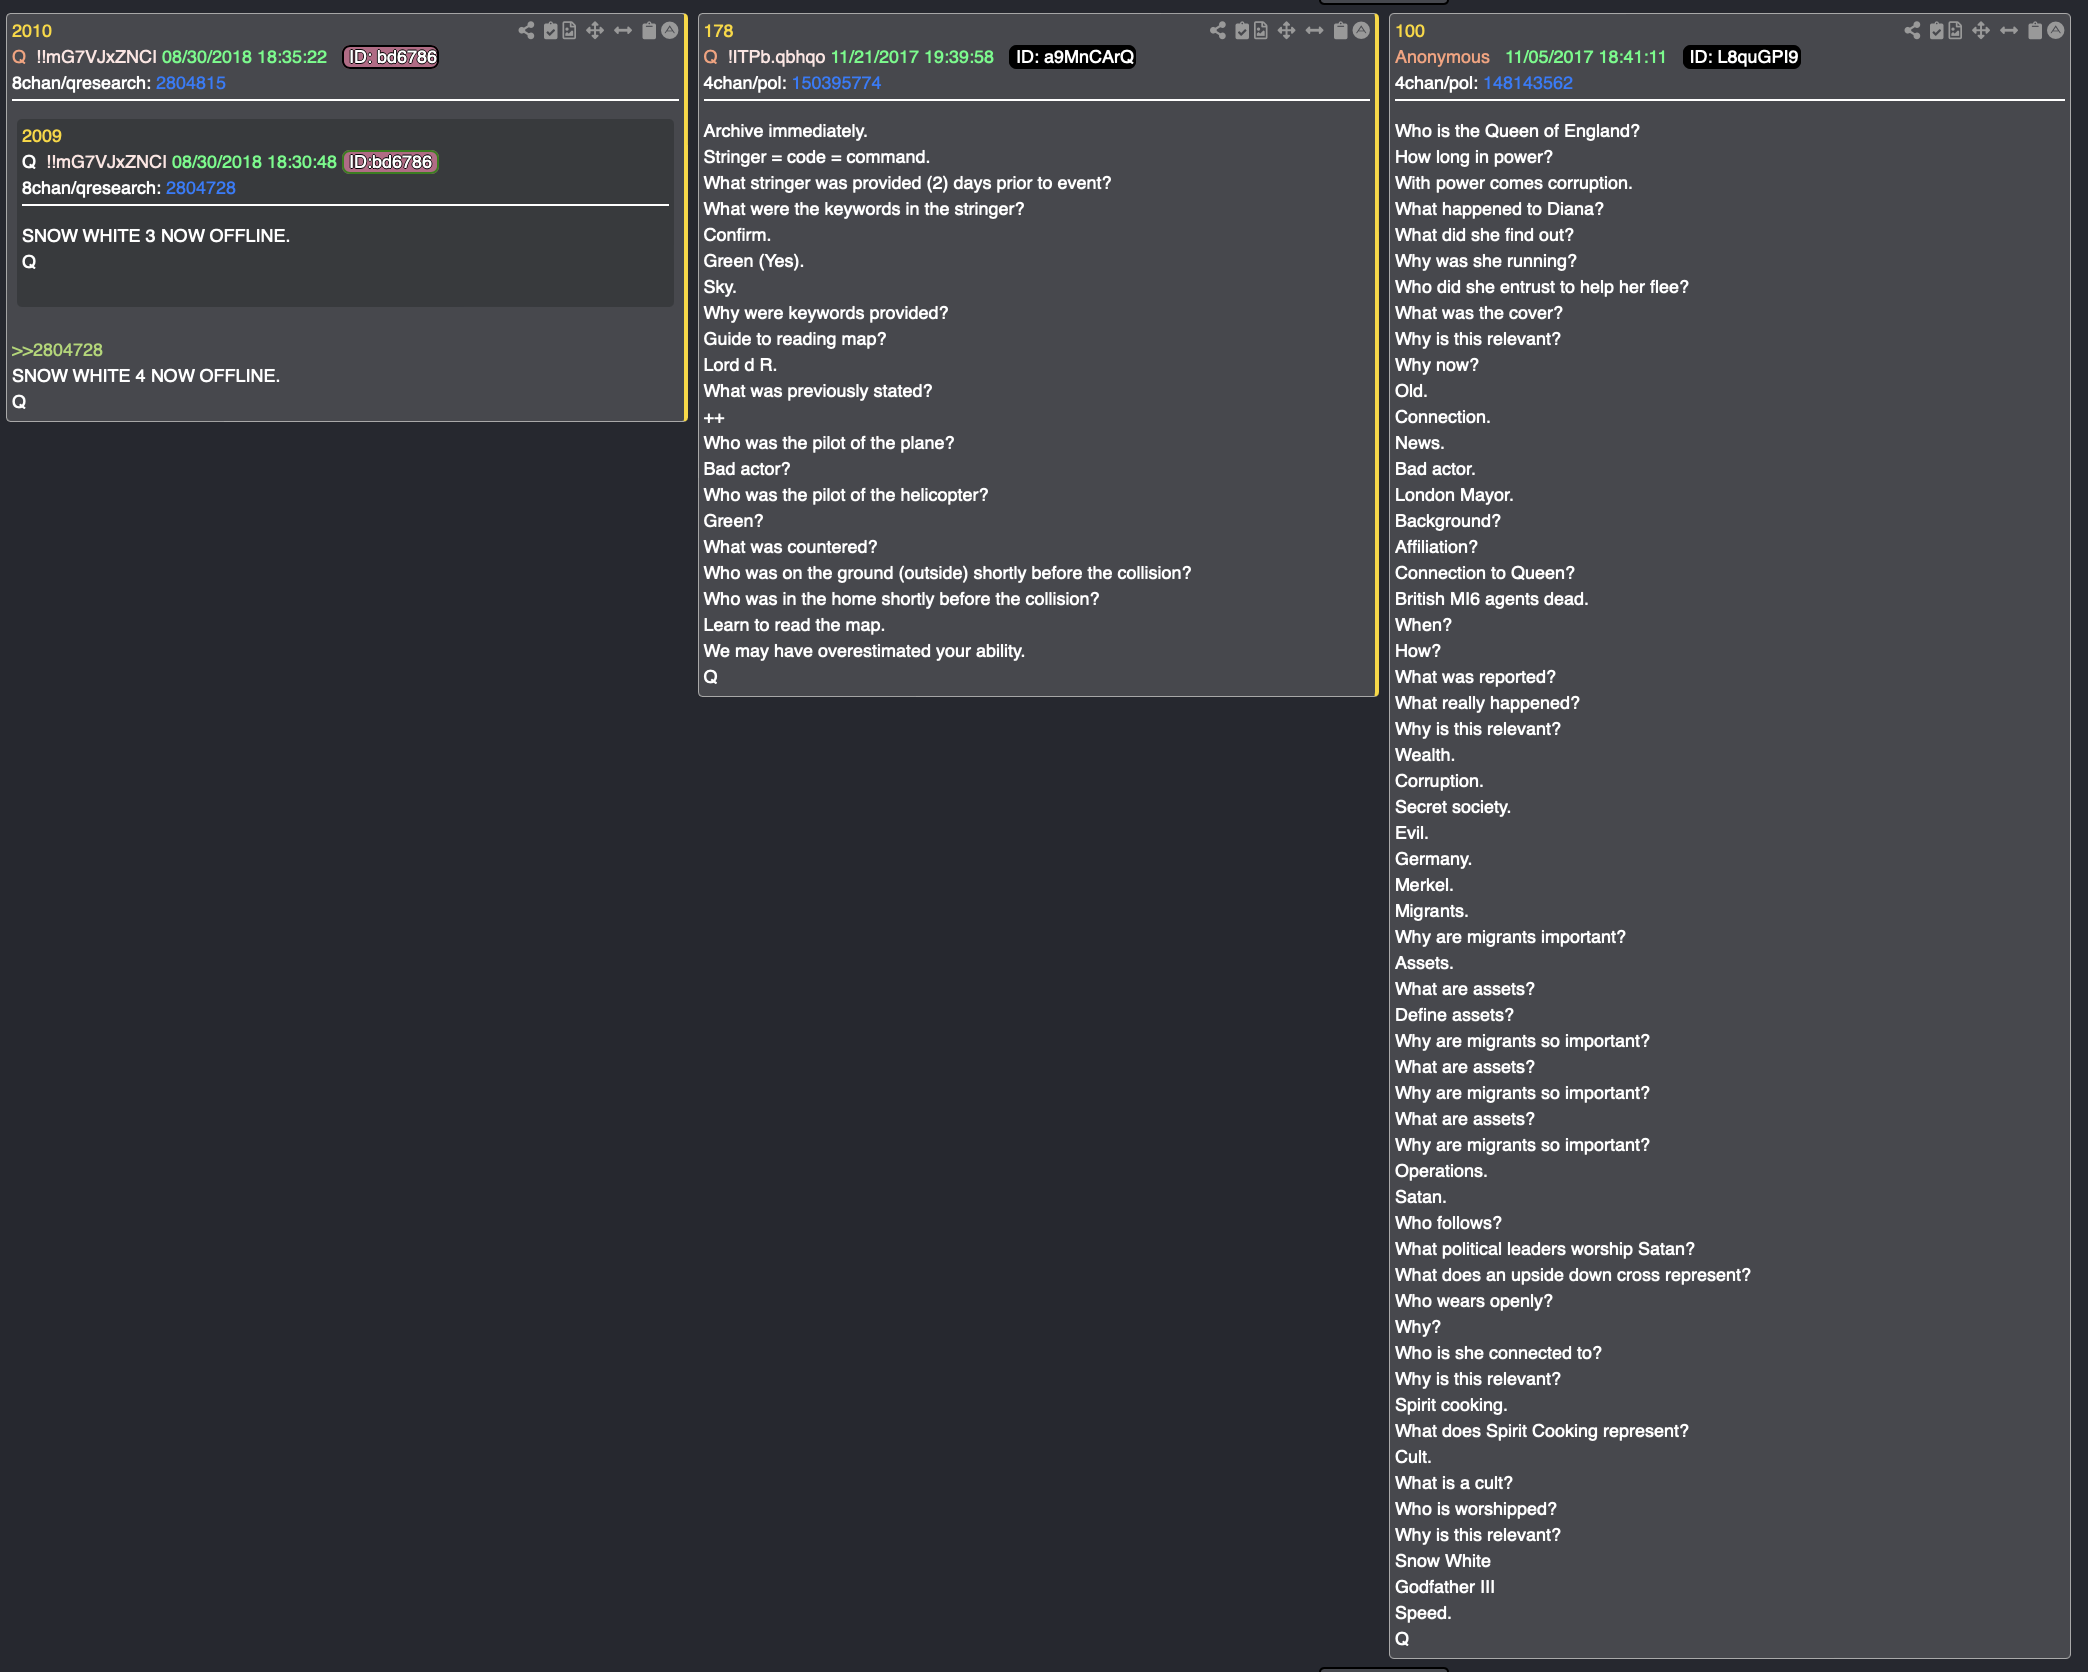Click 'Who is the Queen of England?'
The width and height of the screenshot is (2088, 1672).
1517,131
